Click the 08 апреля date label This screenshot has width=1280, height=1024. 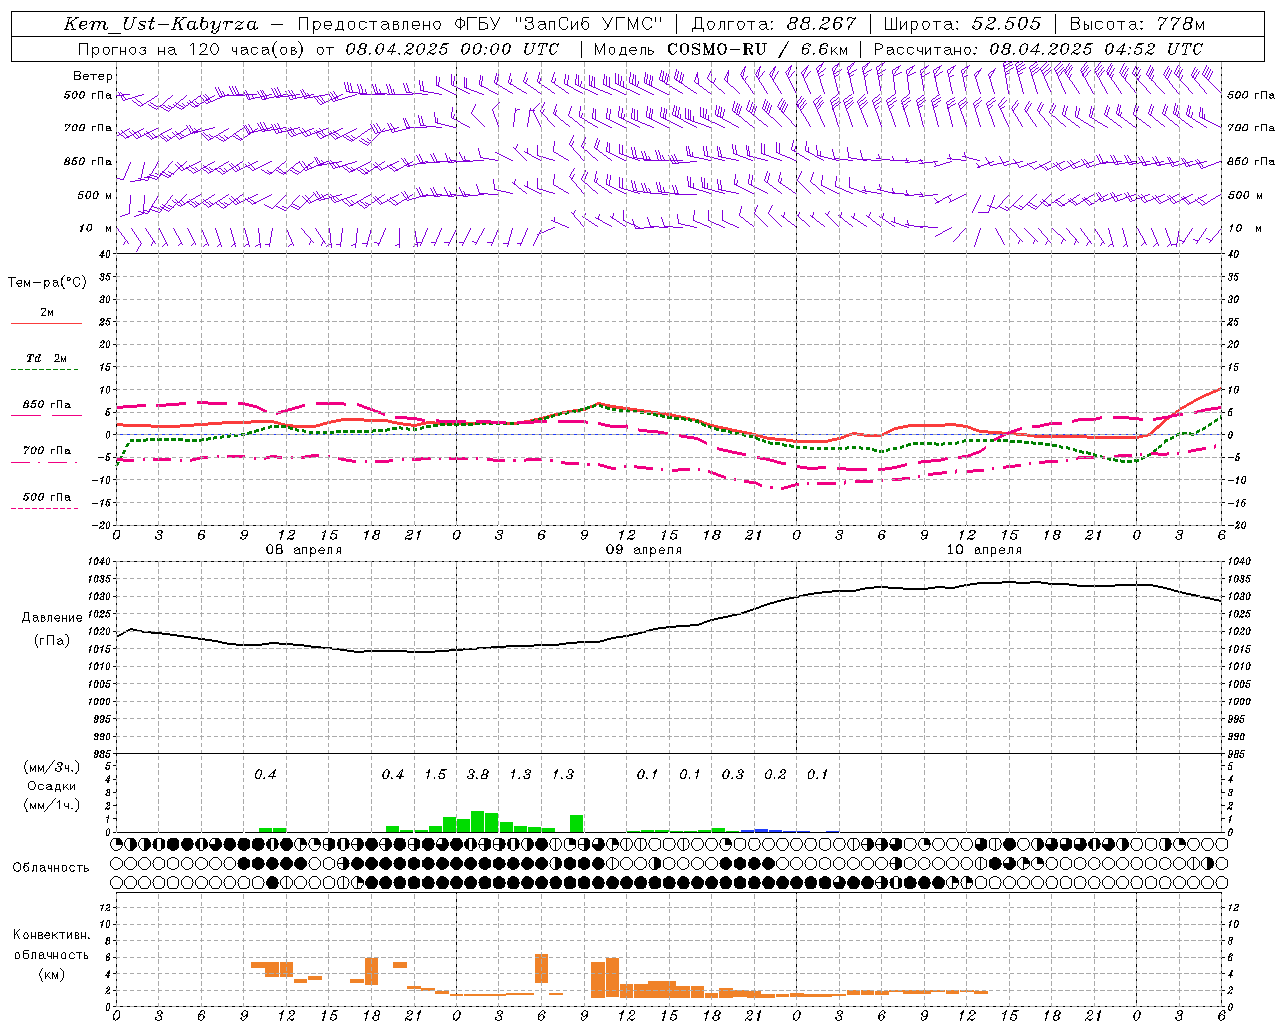click(303, 549)
